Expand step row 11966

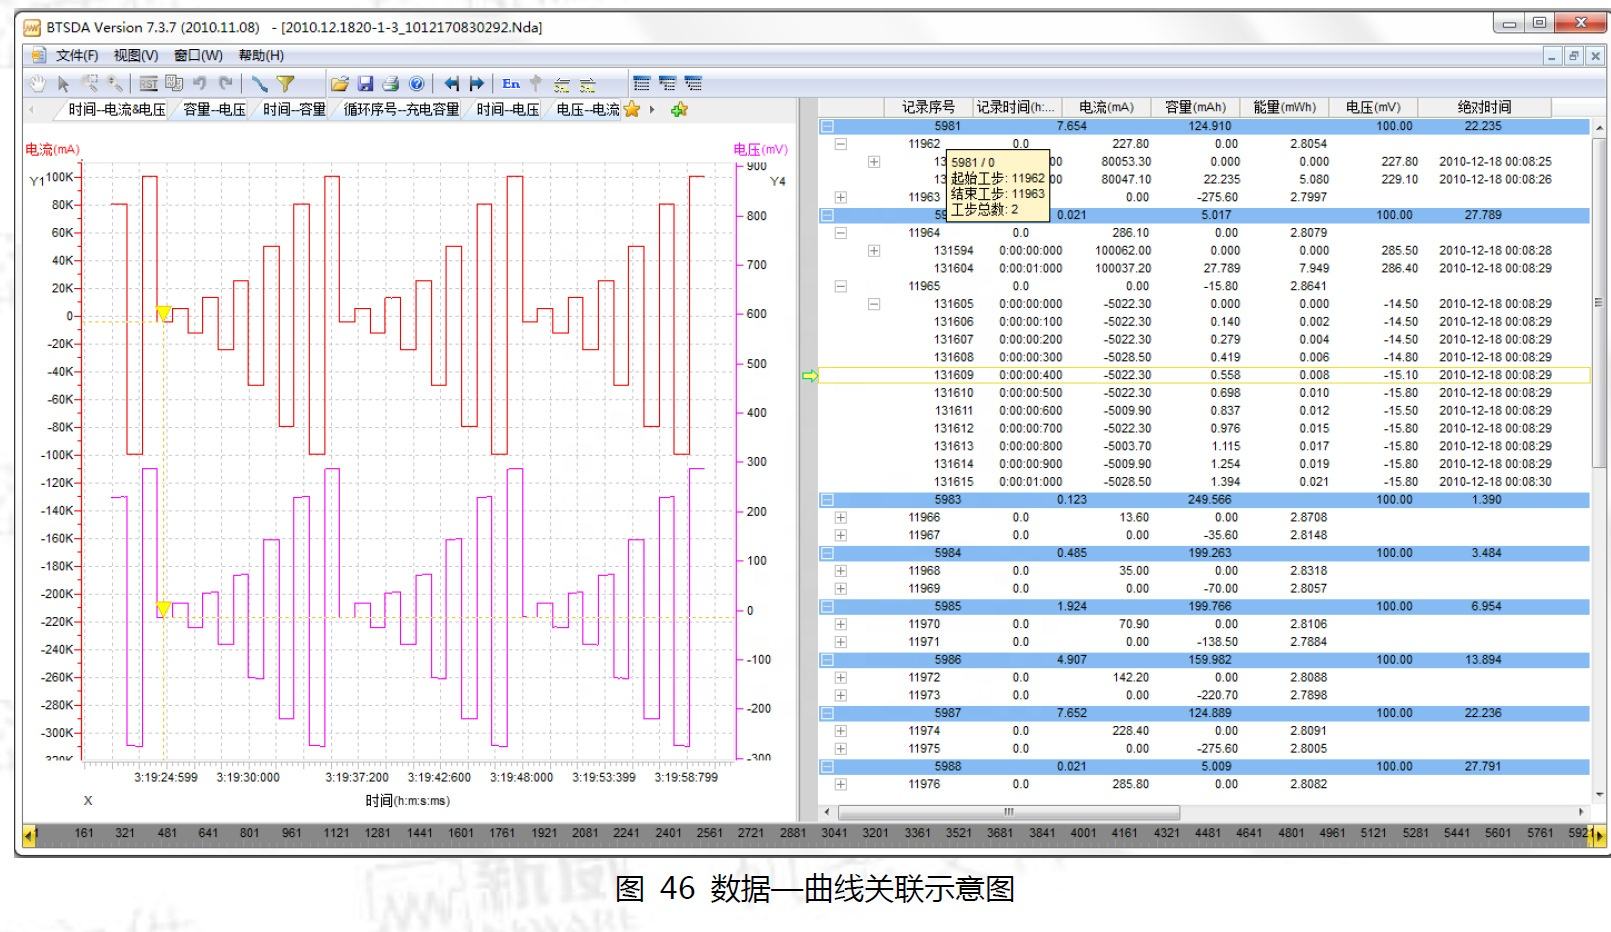tap(840, 518)
